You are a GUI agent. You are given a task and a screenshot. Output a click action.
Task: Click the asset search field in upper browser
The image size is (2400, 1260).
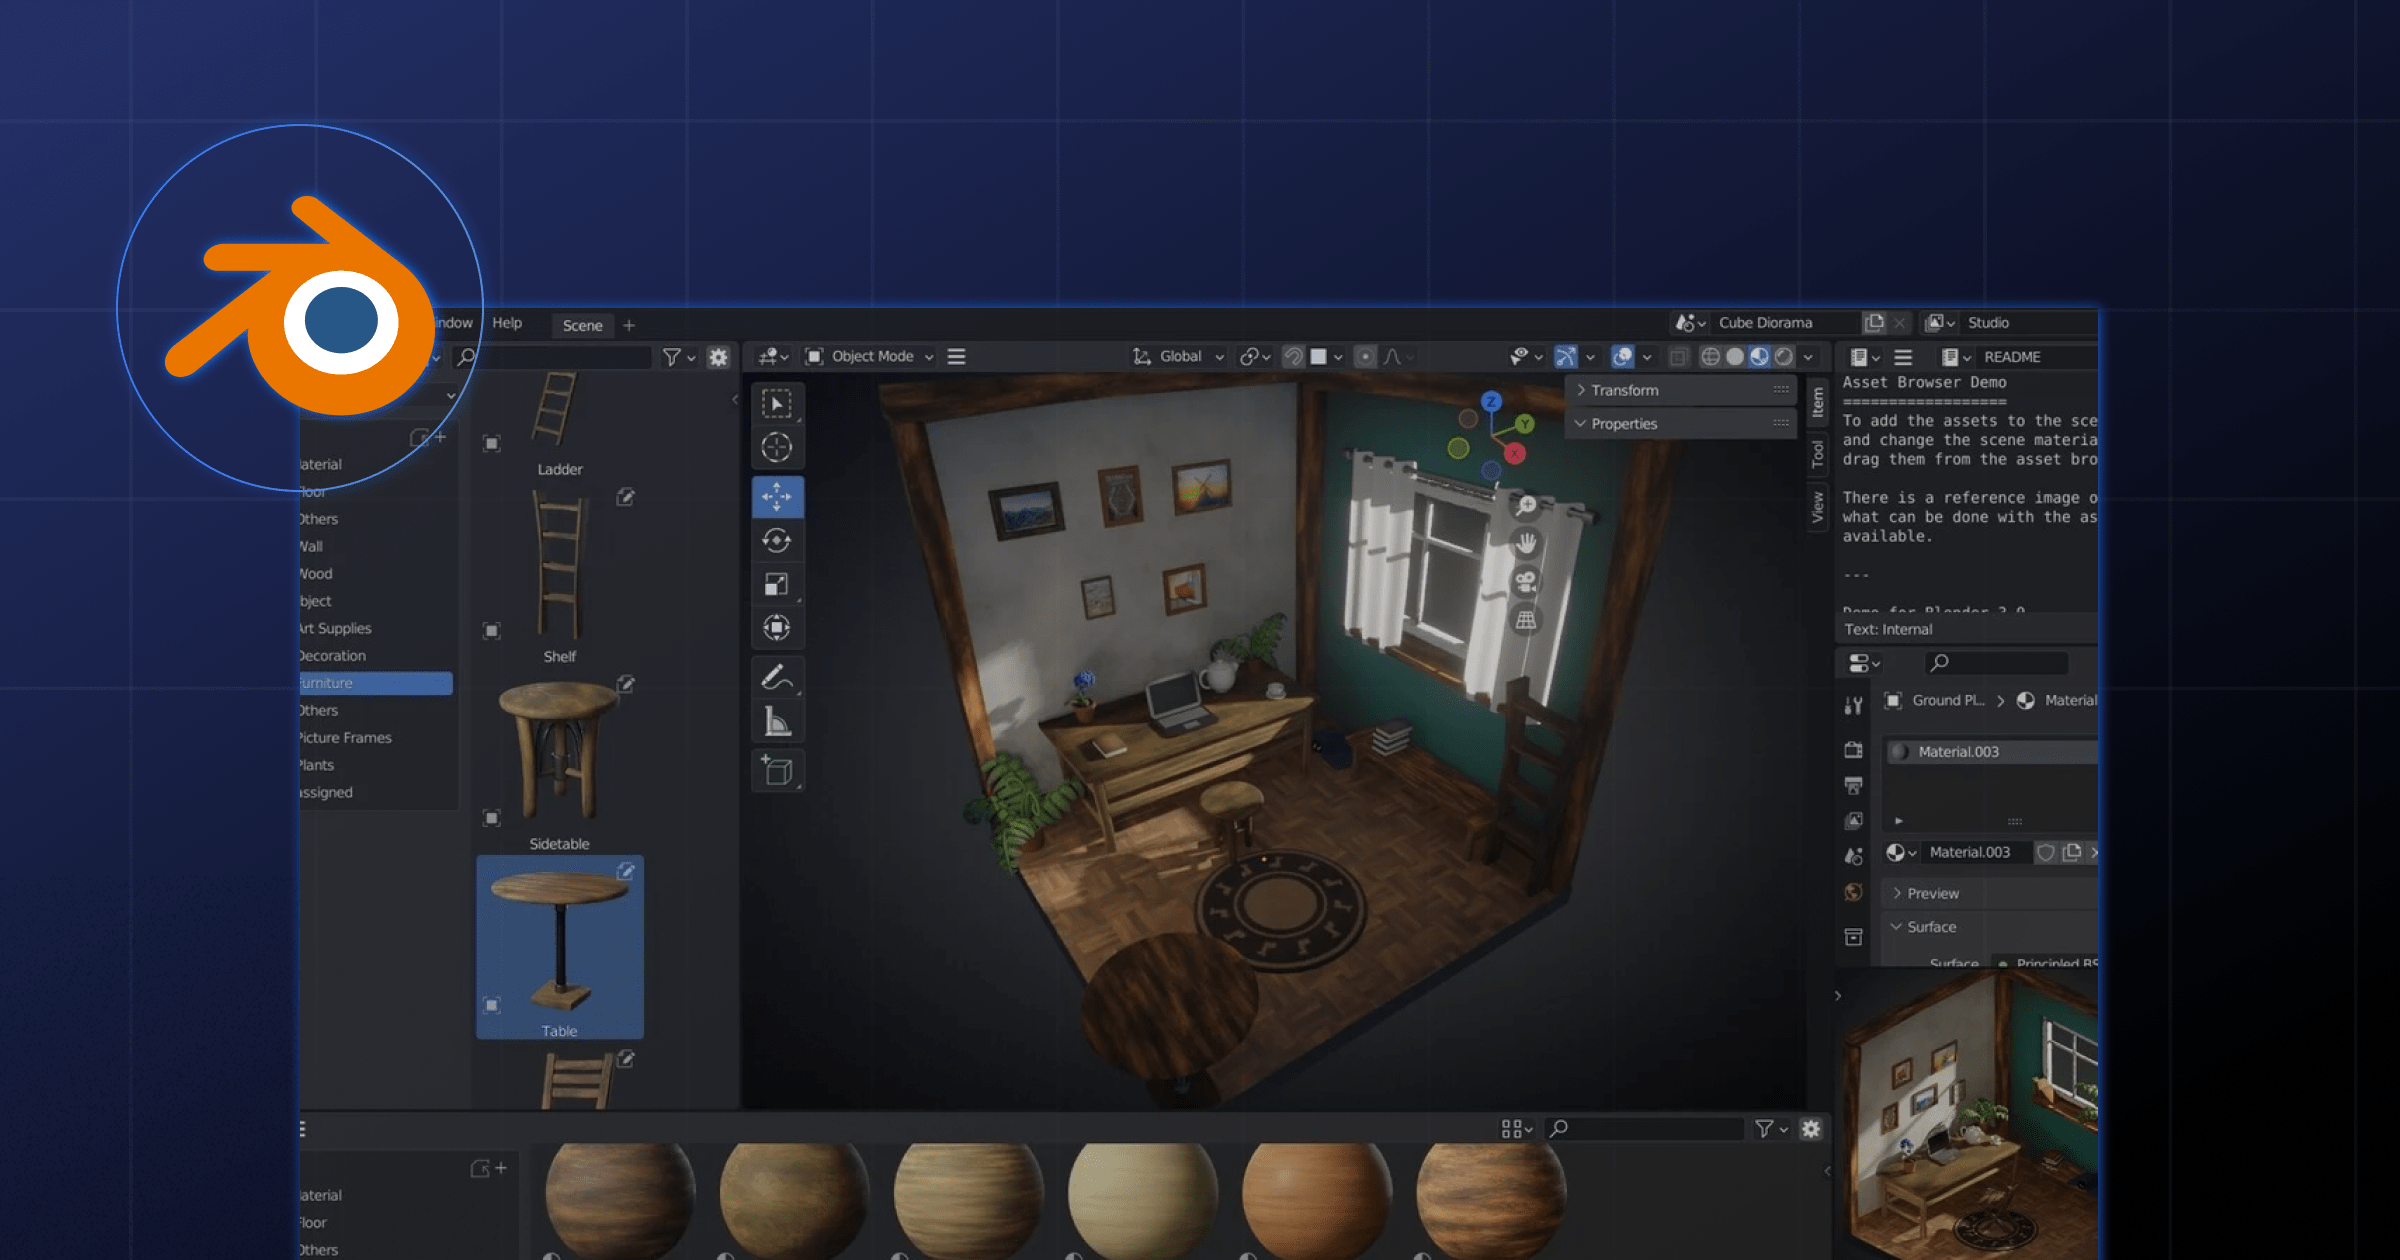point(553,357)
